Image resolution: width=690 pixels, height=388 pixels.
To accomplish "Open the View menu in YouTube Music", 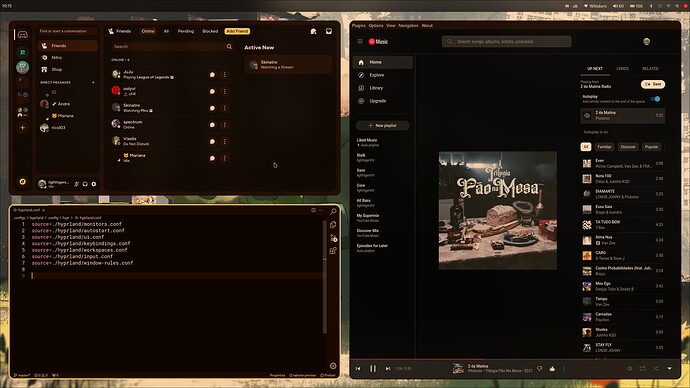I will click(x=391, y=26).
